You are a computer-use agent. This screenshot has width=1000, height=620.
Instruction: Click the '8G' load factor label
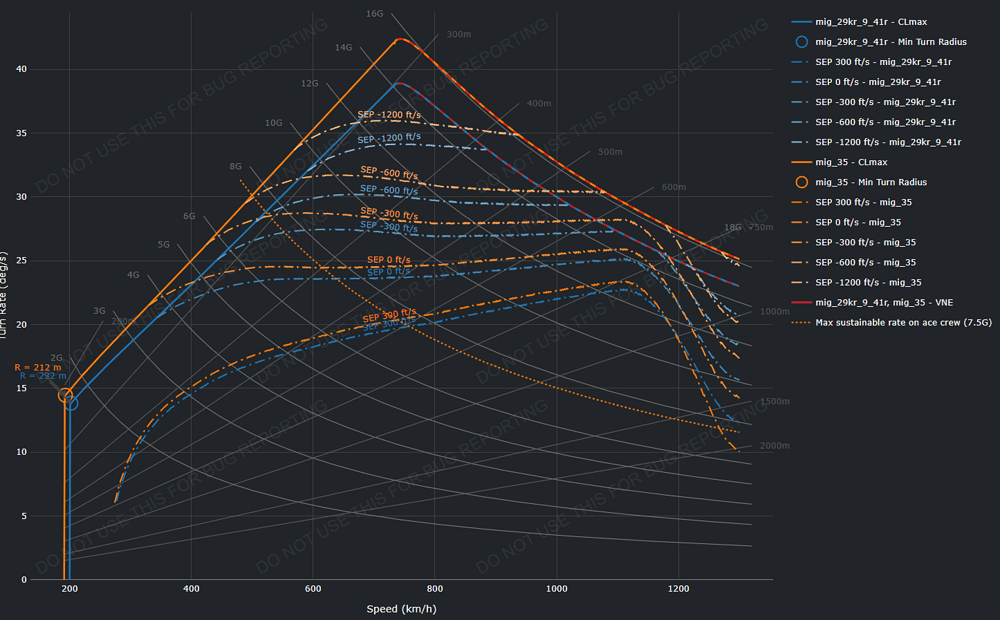tap(235, 166)
